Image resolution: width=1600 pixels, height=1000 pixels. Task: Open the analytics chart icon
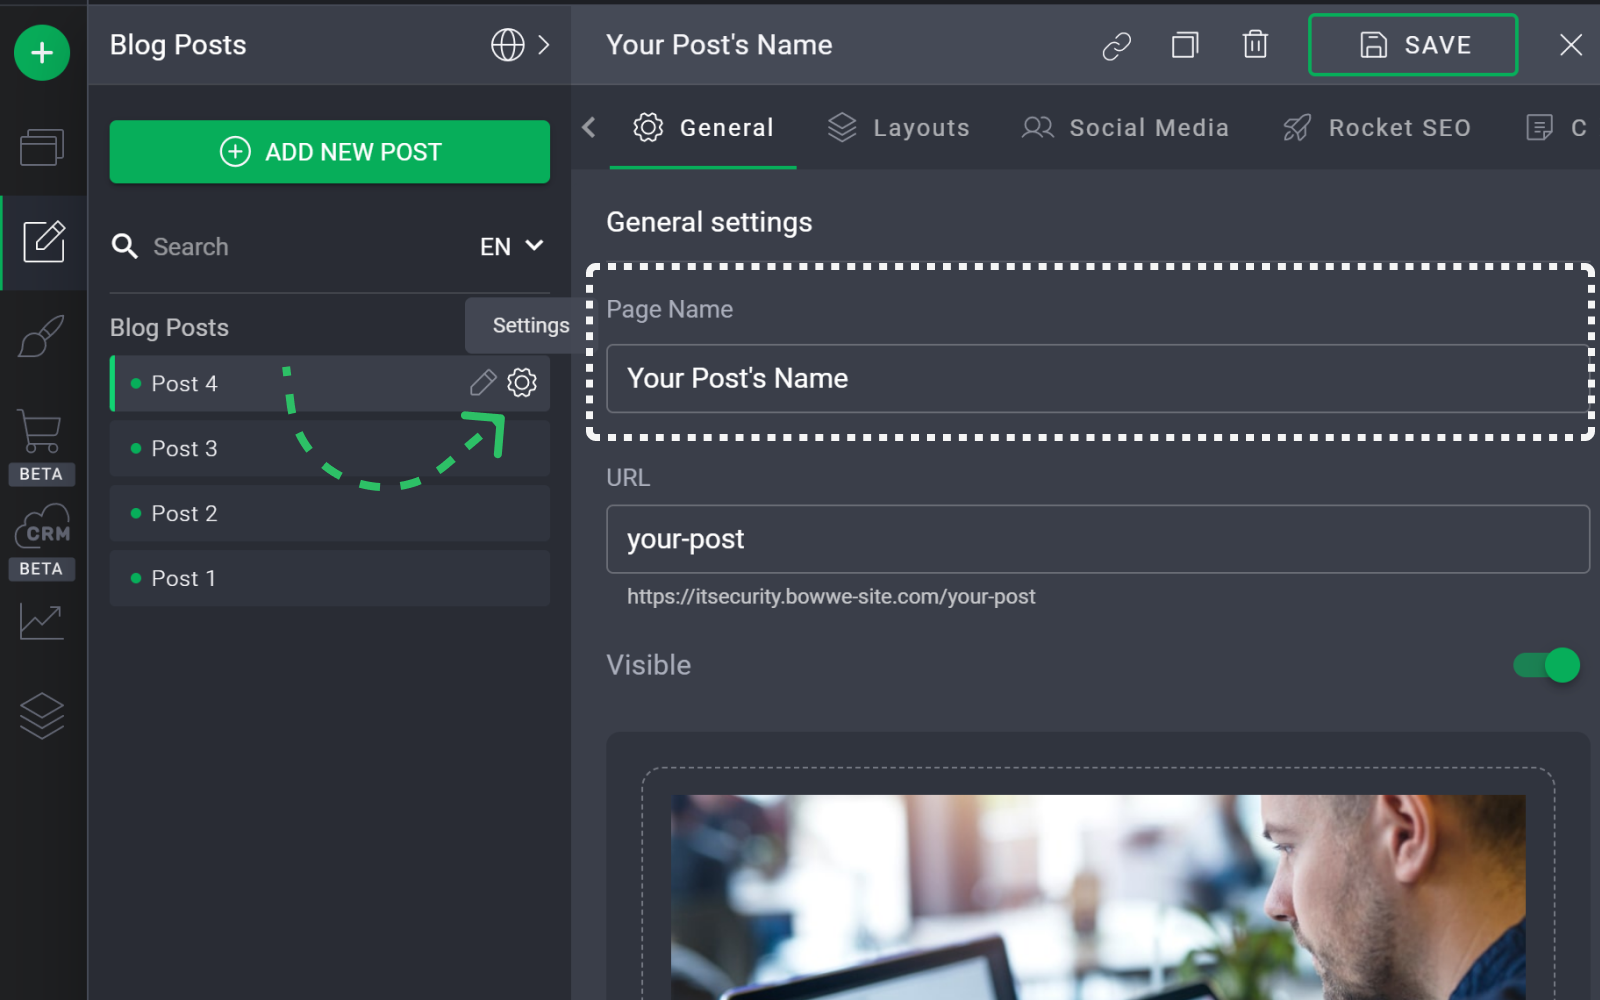click(42, 622)
